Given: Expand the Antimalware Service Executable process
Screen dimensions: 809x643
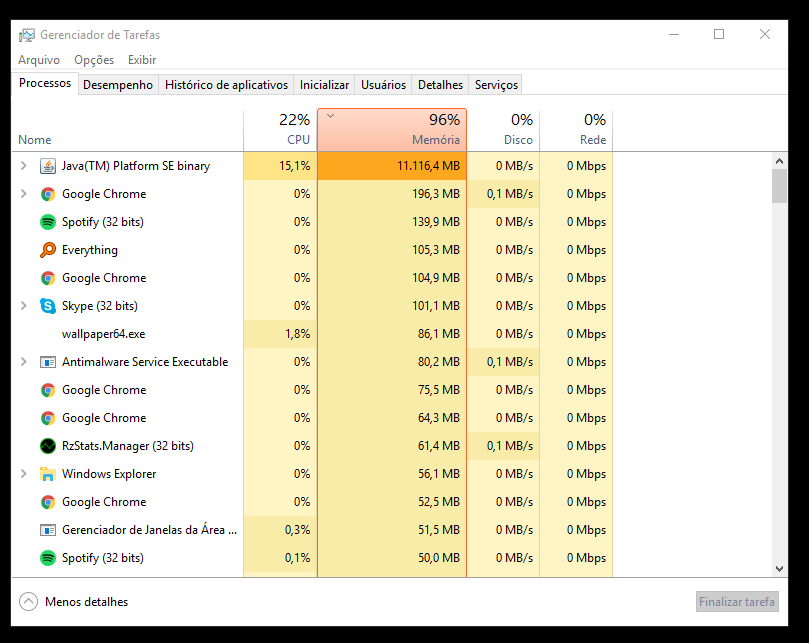Looking at the screenshot, I should point(23,361).
